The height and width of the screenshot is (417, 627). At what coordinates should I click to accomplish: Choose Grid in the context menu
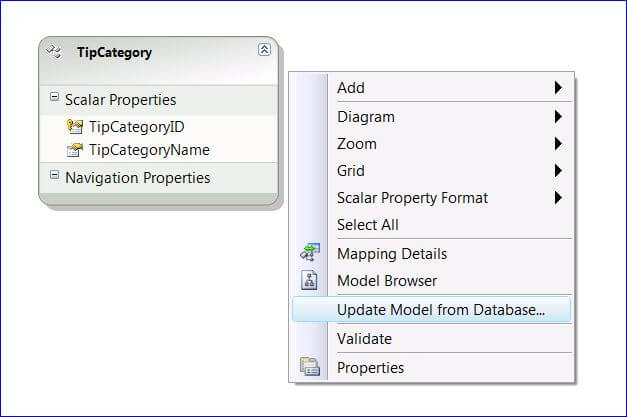coord(431,171)
